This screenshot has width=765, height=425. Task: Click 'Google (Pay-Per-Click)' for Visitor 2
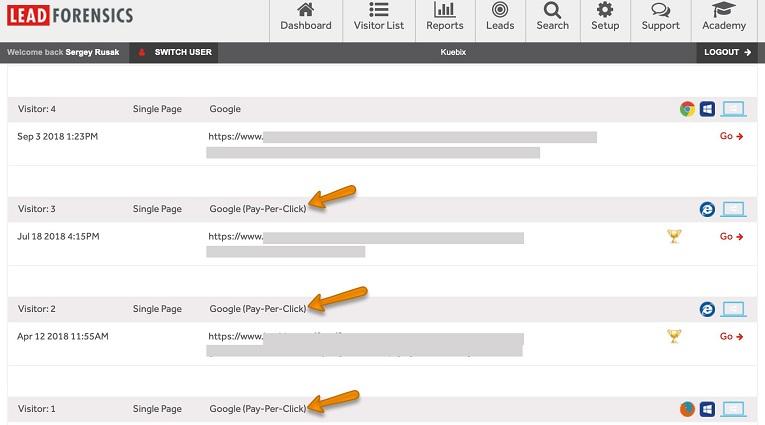(258, 309)
